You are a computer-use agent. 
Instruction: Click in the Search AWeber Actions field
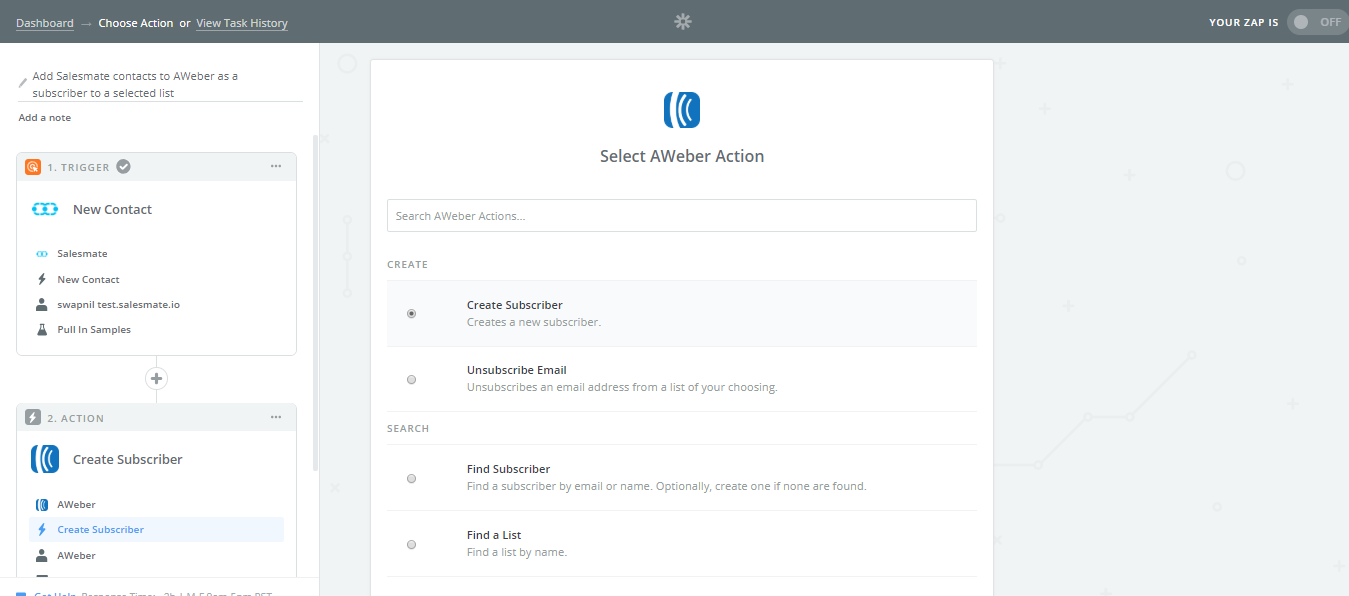click(x=682, y=216)
